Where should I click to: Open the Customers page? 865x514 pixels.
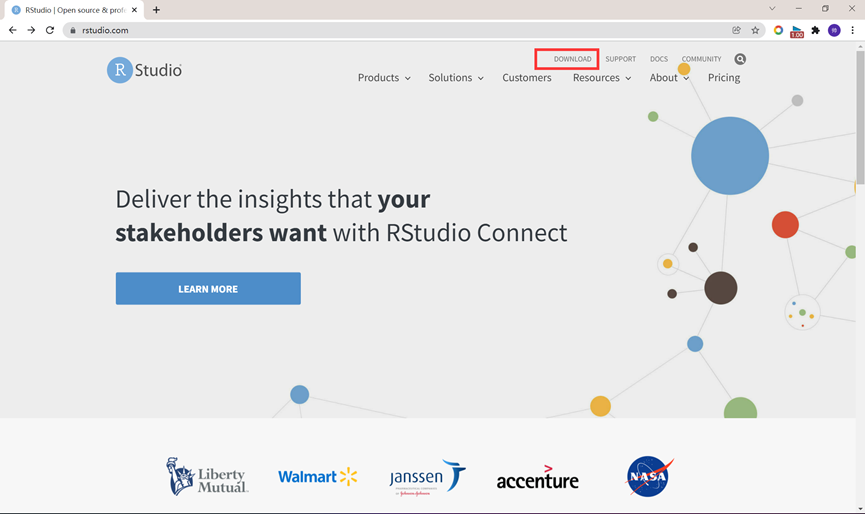[x=527, y=78]
